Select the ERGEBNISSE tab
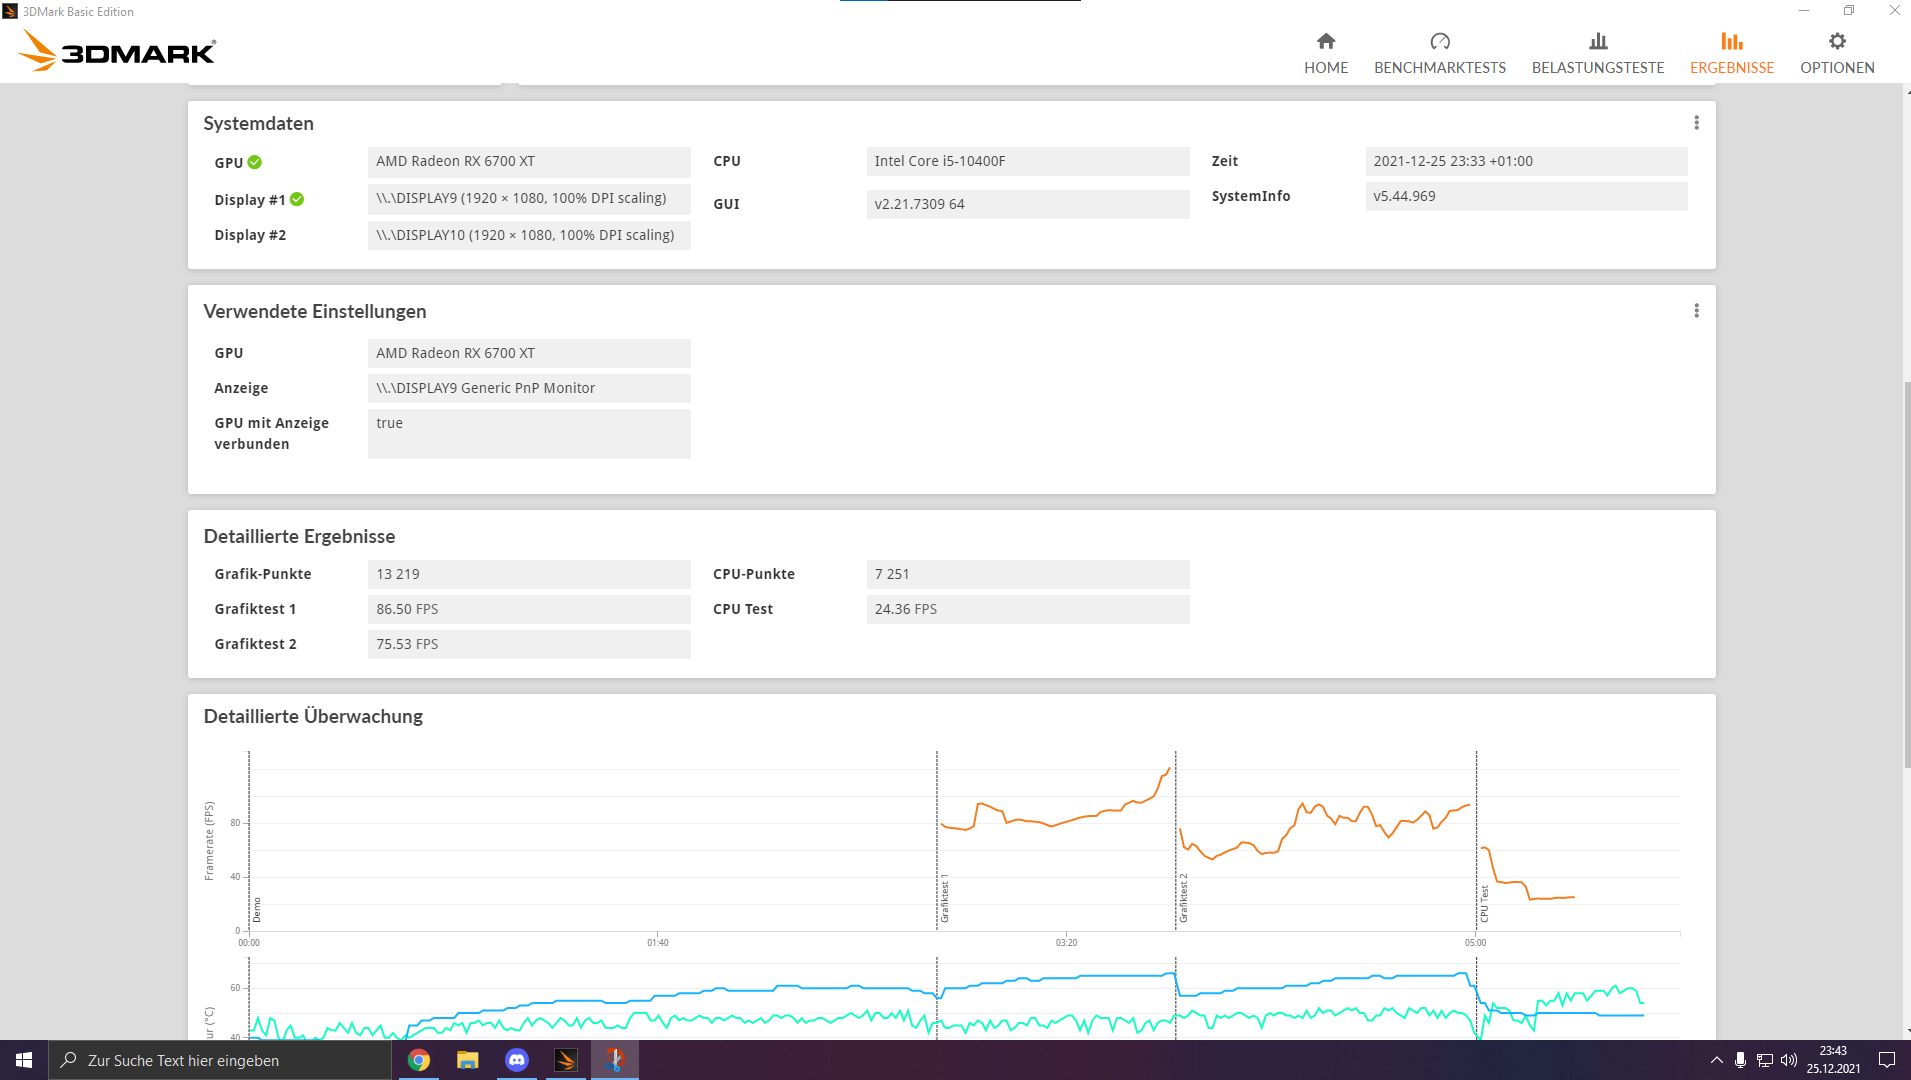 pos(1732,53)
